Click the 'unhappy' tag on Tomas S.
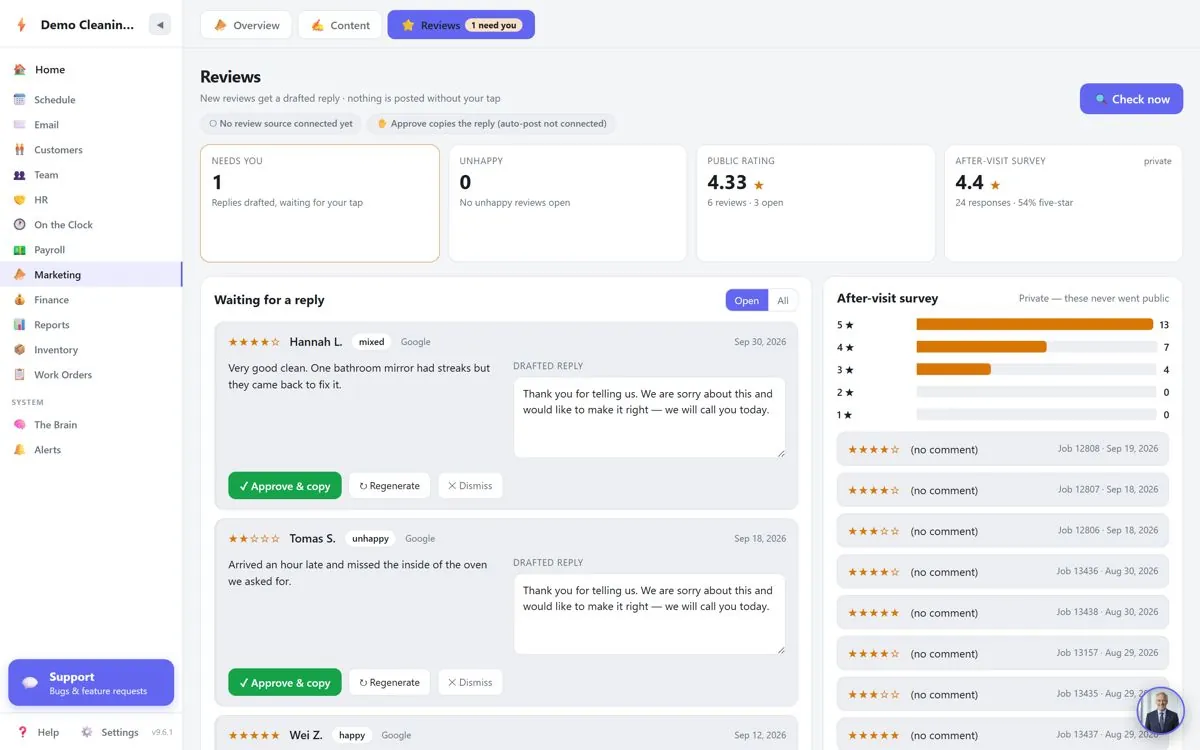Screen dimensions: 1200x750 [x=371, y=539]
